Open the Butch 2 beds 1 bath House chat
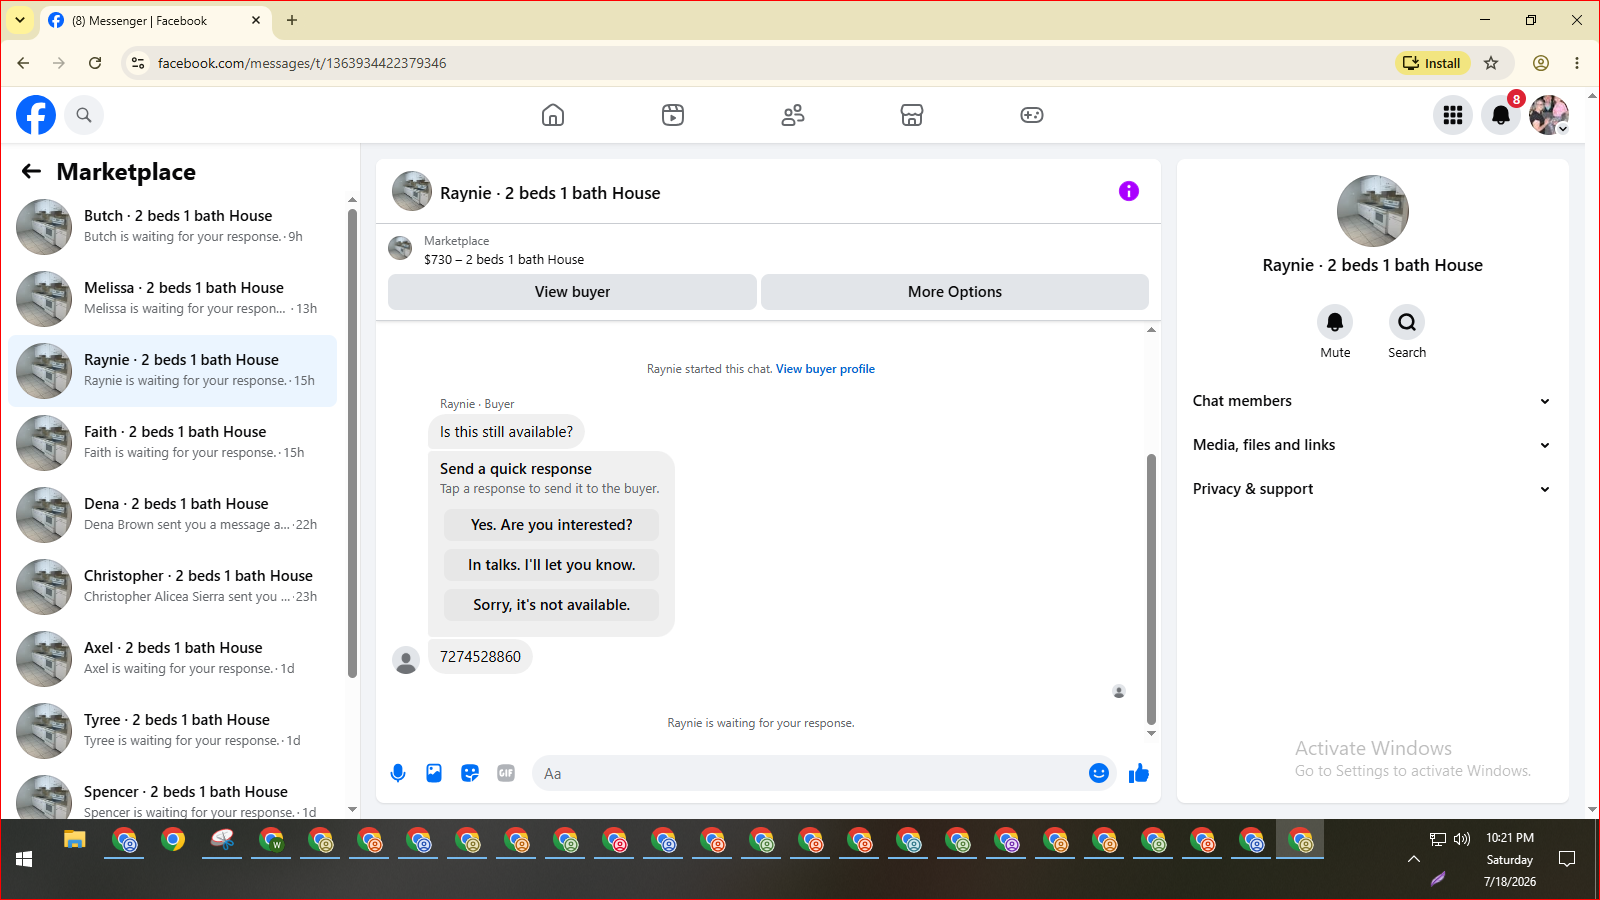The image size is (1600, 900). tap(173, 227)
